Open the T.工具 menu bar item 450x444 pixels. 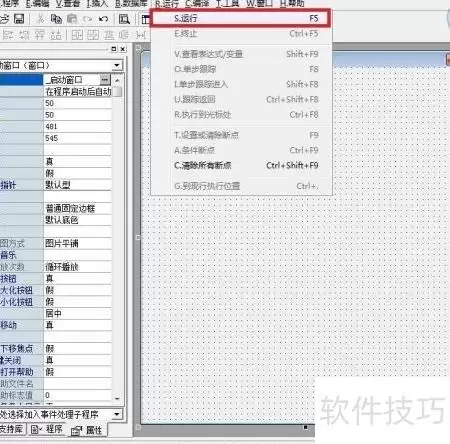228,4
